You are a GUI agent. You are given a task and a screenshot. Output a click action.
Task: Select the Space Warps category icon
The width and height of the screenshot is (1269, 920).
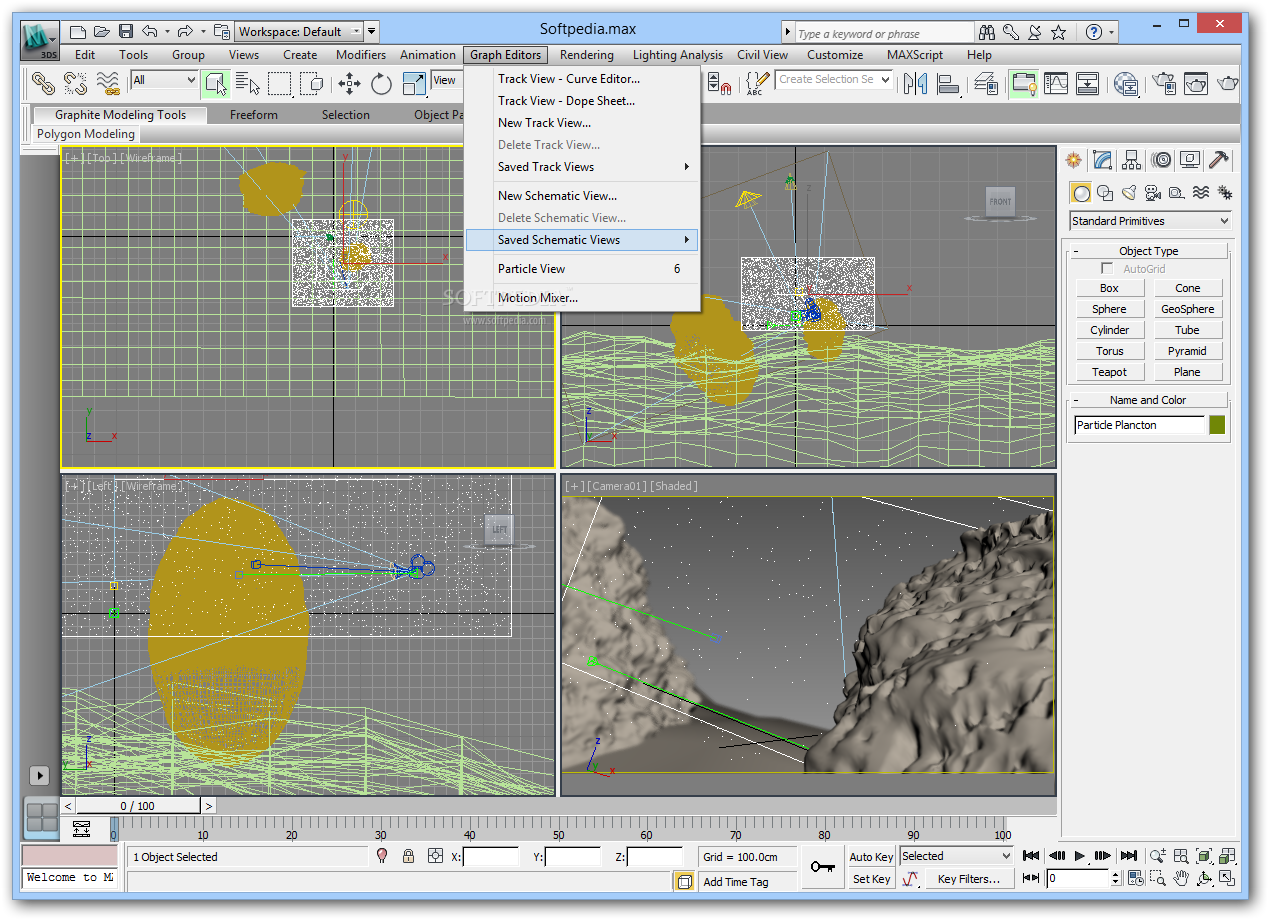1201,193
